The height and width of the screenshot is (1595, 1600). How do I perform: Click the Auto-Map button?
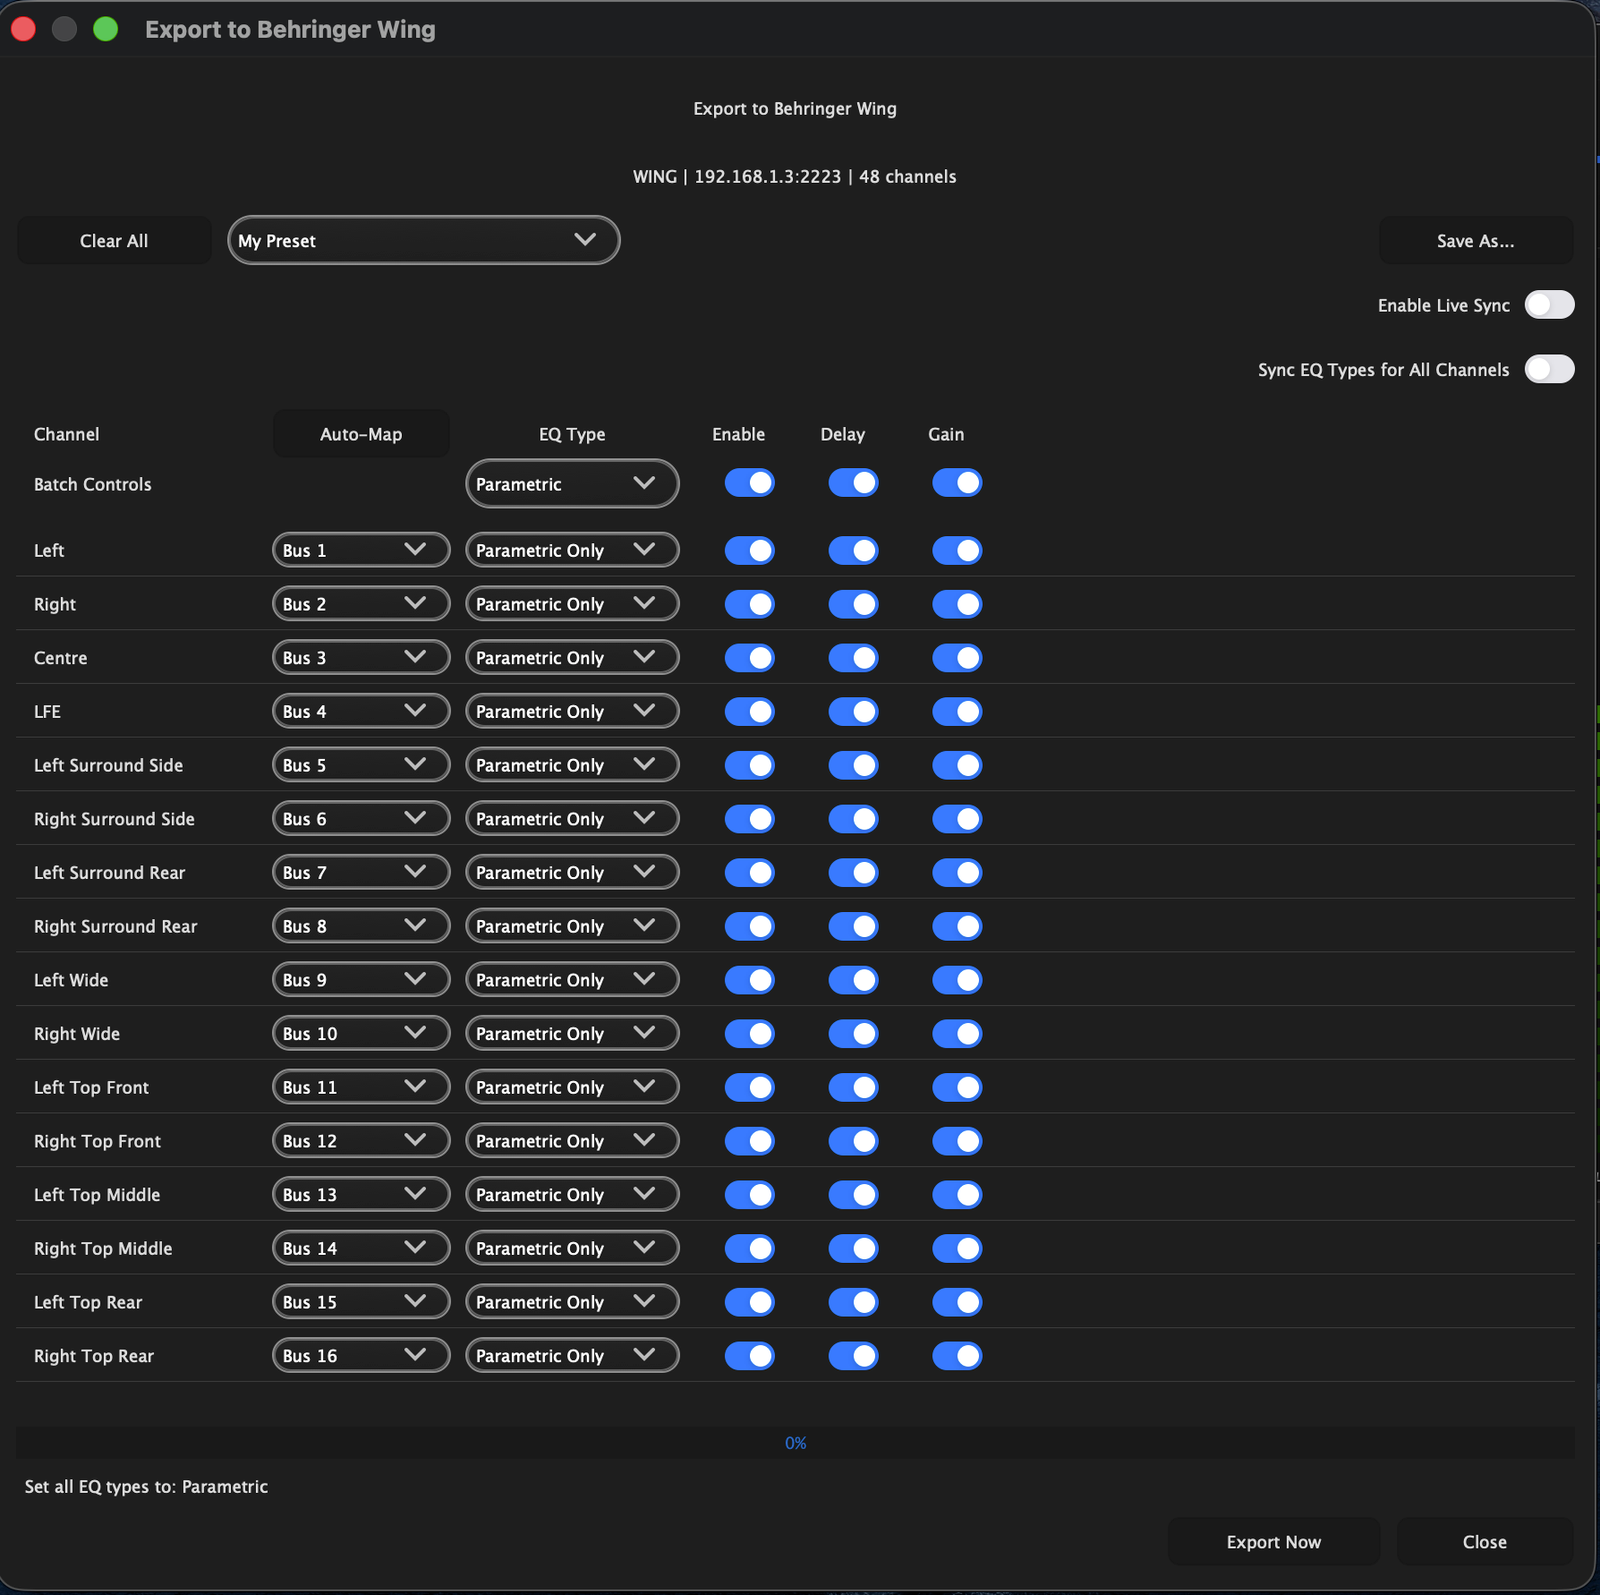coord(361,434)
